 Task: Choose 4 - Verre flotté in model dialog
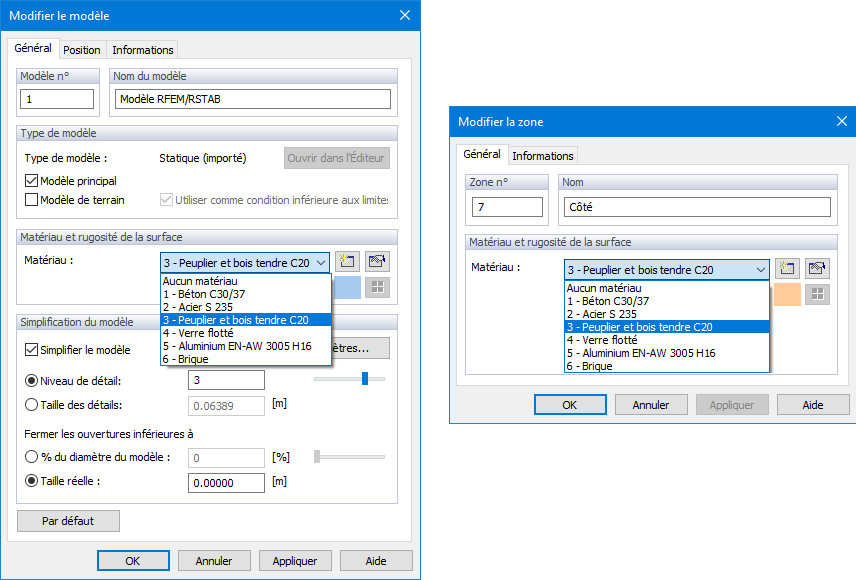[x=246, y=333]
